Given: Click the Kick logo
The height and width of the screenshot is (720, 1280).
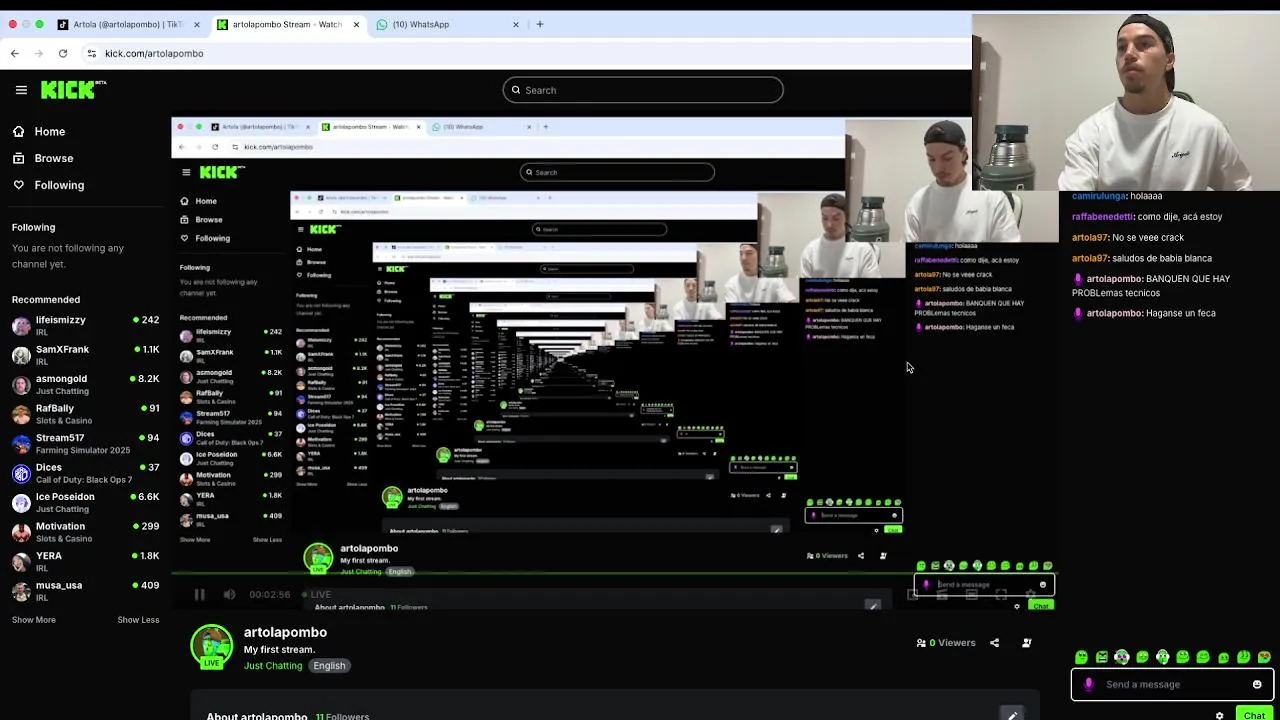Looking at the screenshot, I should [73, 90].
